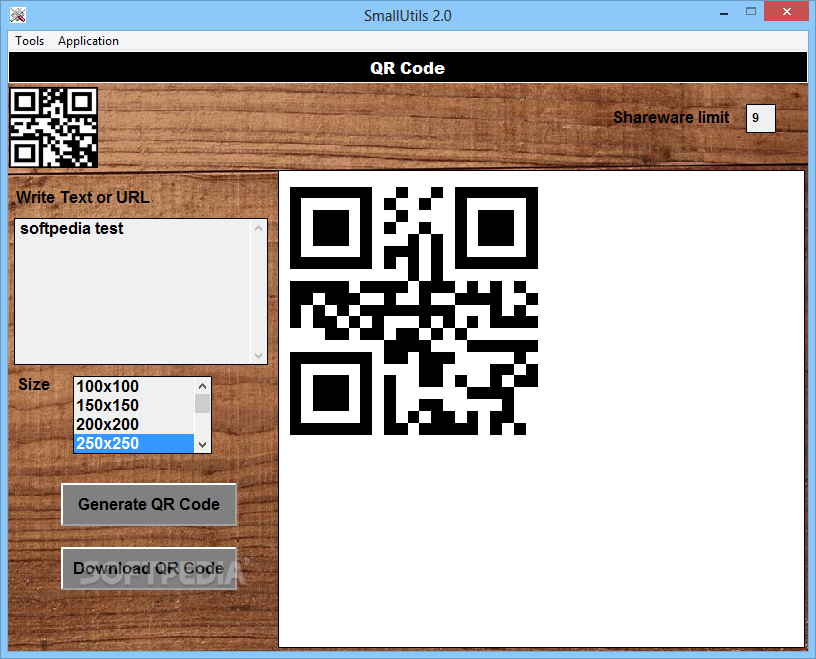The image size is (816, 659).
Task: Maximize the SmallUtils window
Action: (750, 11)
